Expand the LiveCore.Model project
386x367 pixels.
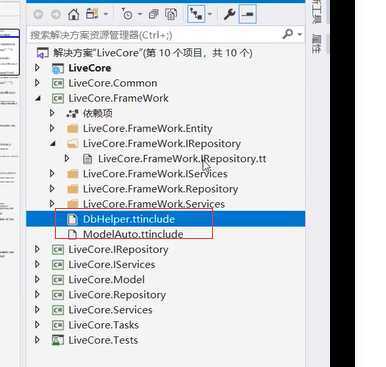coord(37,279)
